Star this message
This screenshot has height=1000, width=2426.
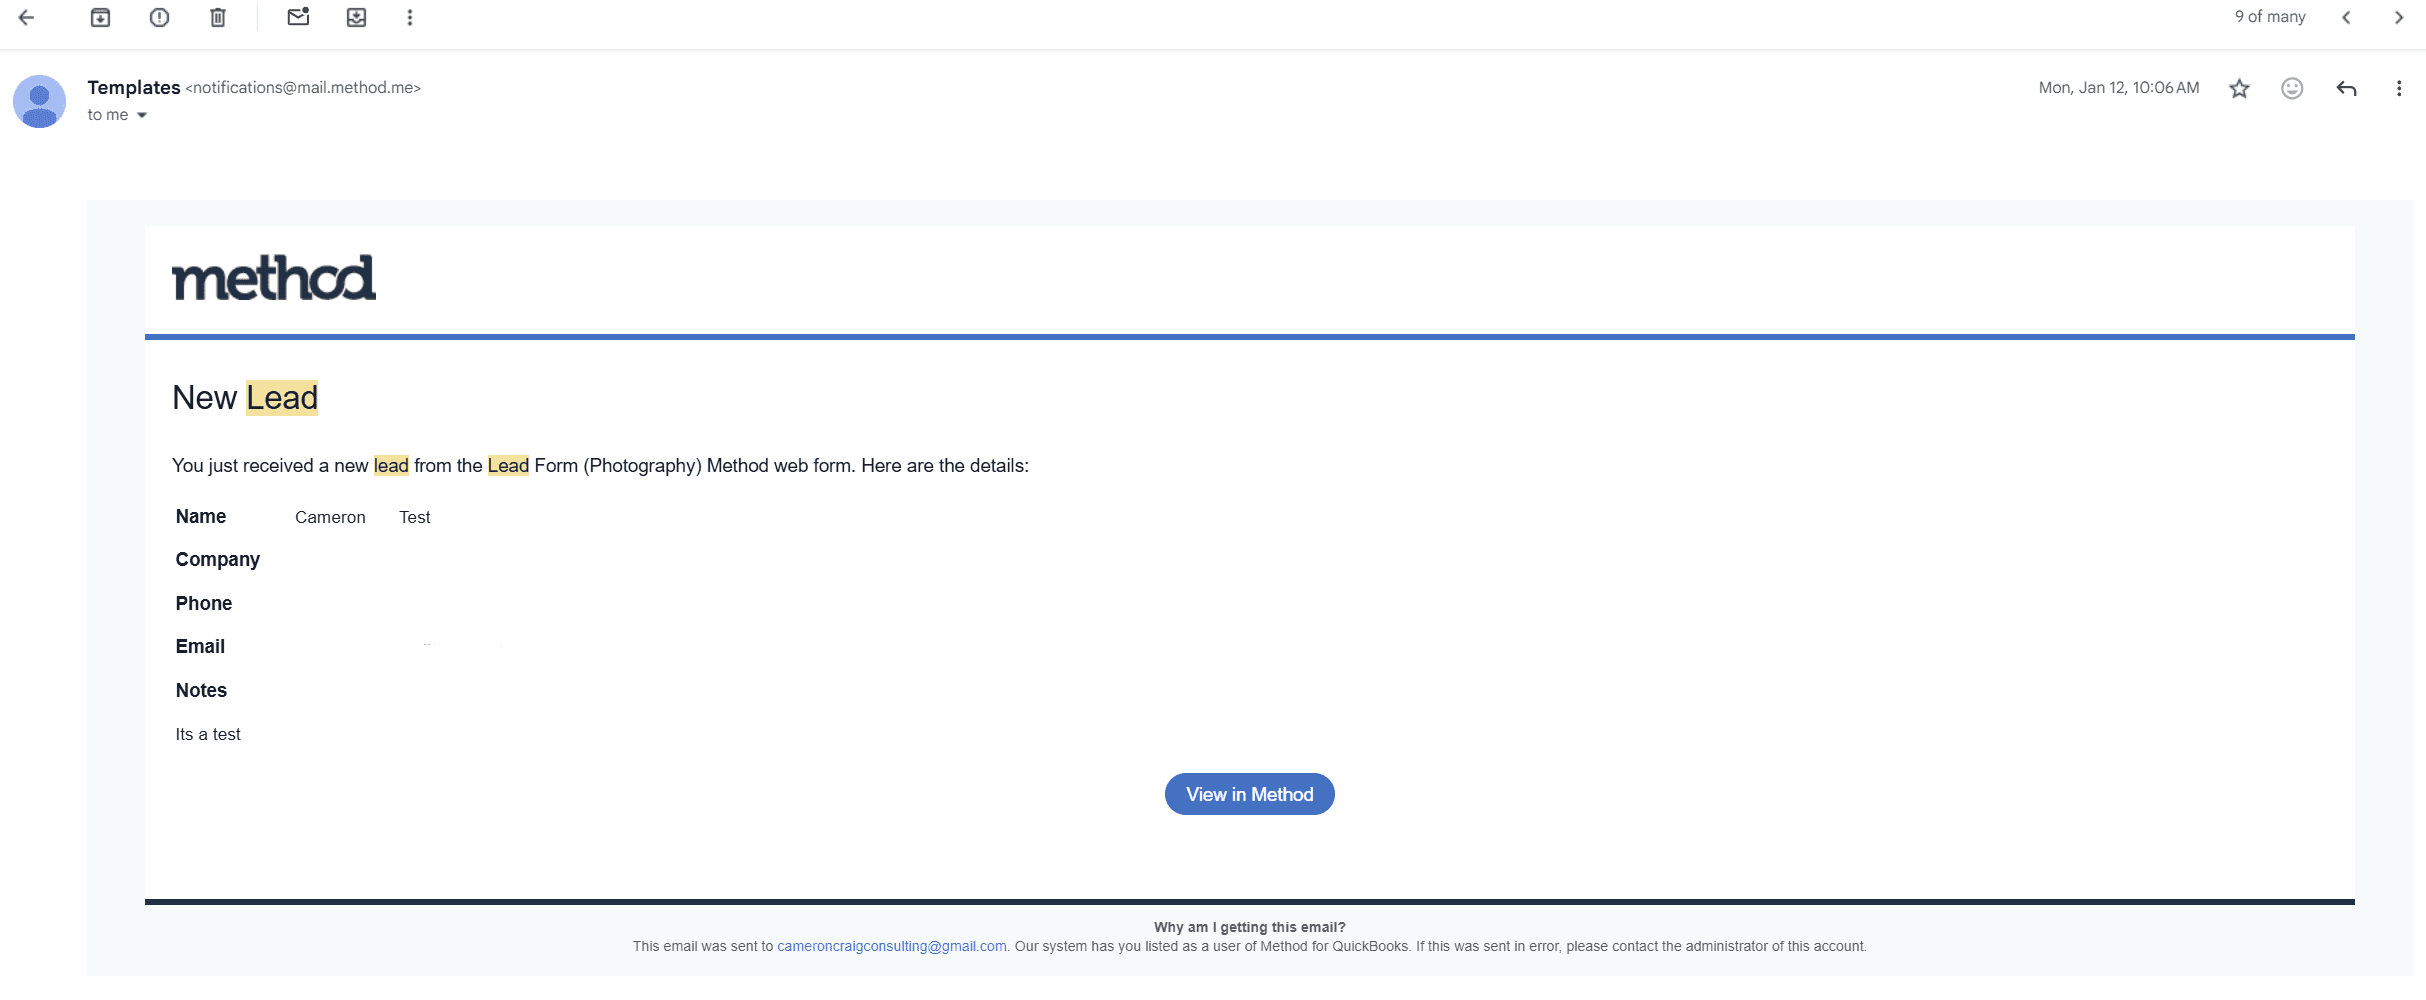pyautogui.click(x=2239, y=88)
